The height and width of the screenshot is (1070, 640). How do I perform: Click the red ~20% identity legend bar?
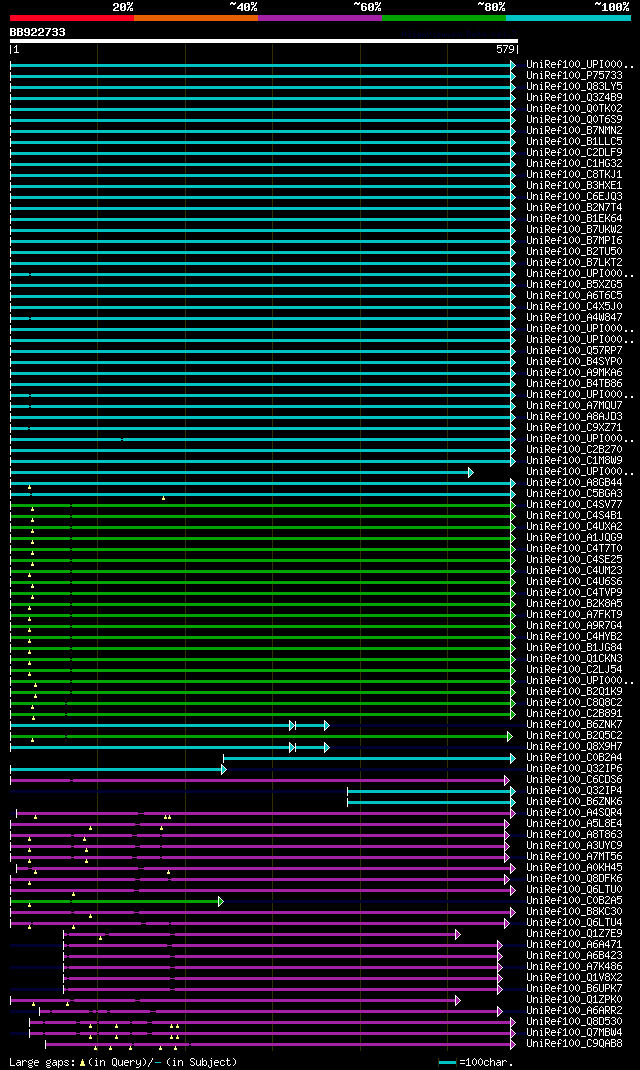point(72,17)
